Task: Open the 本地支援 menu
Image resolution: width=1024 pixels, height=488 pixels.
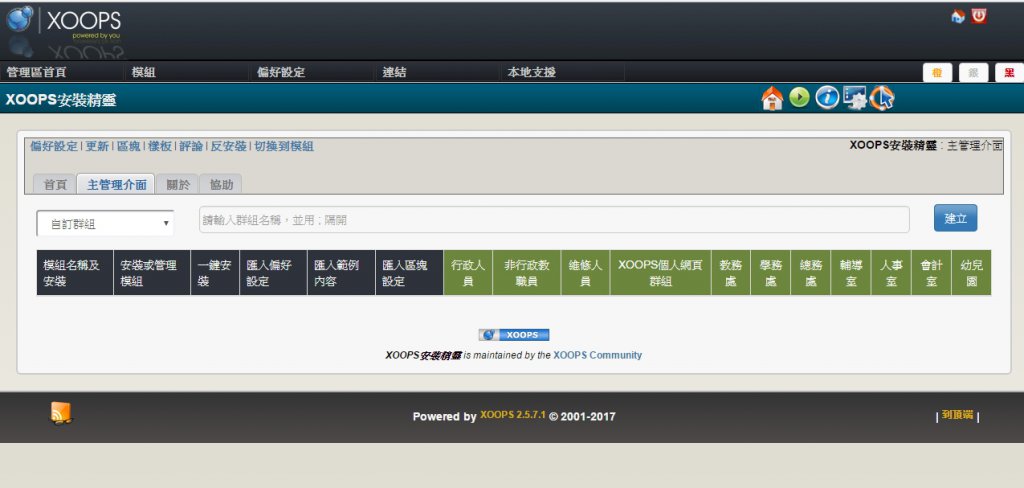Action: 532,73
